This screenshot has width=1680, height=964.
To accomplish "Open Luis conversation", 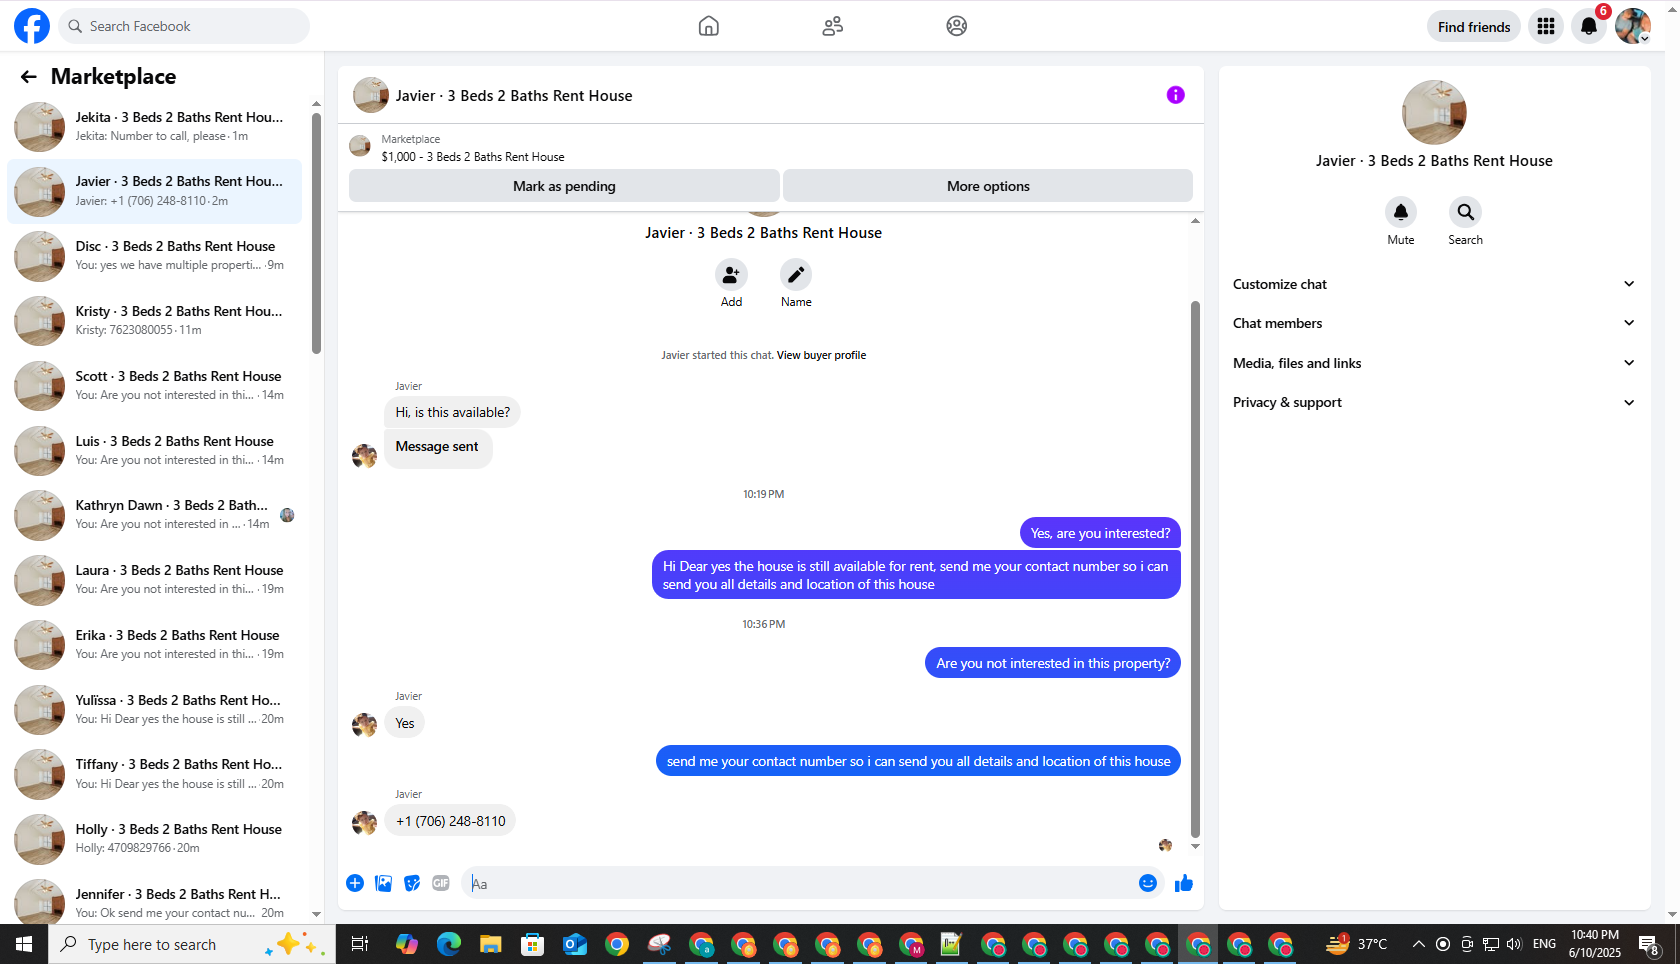I will [154, 450].
